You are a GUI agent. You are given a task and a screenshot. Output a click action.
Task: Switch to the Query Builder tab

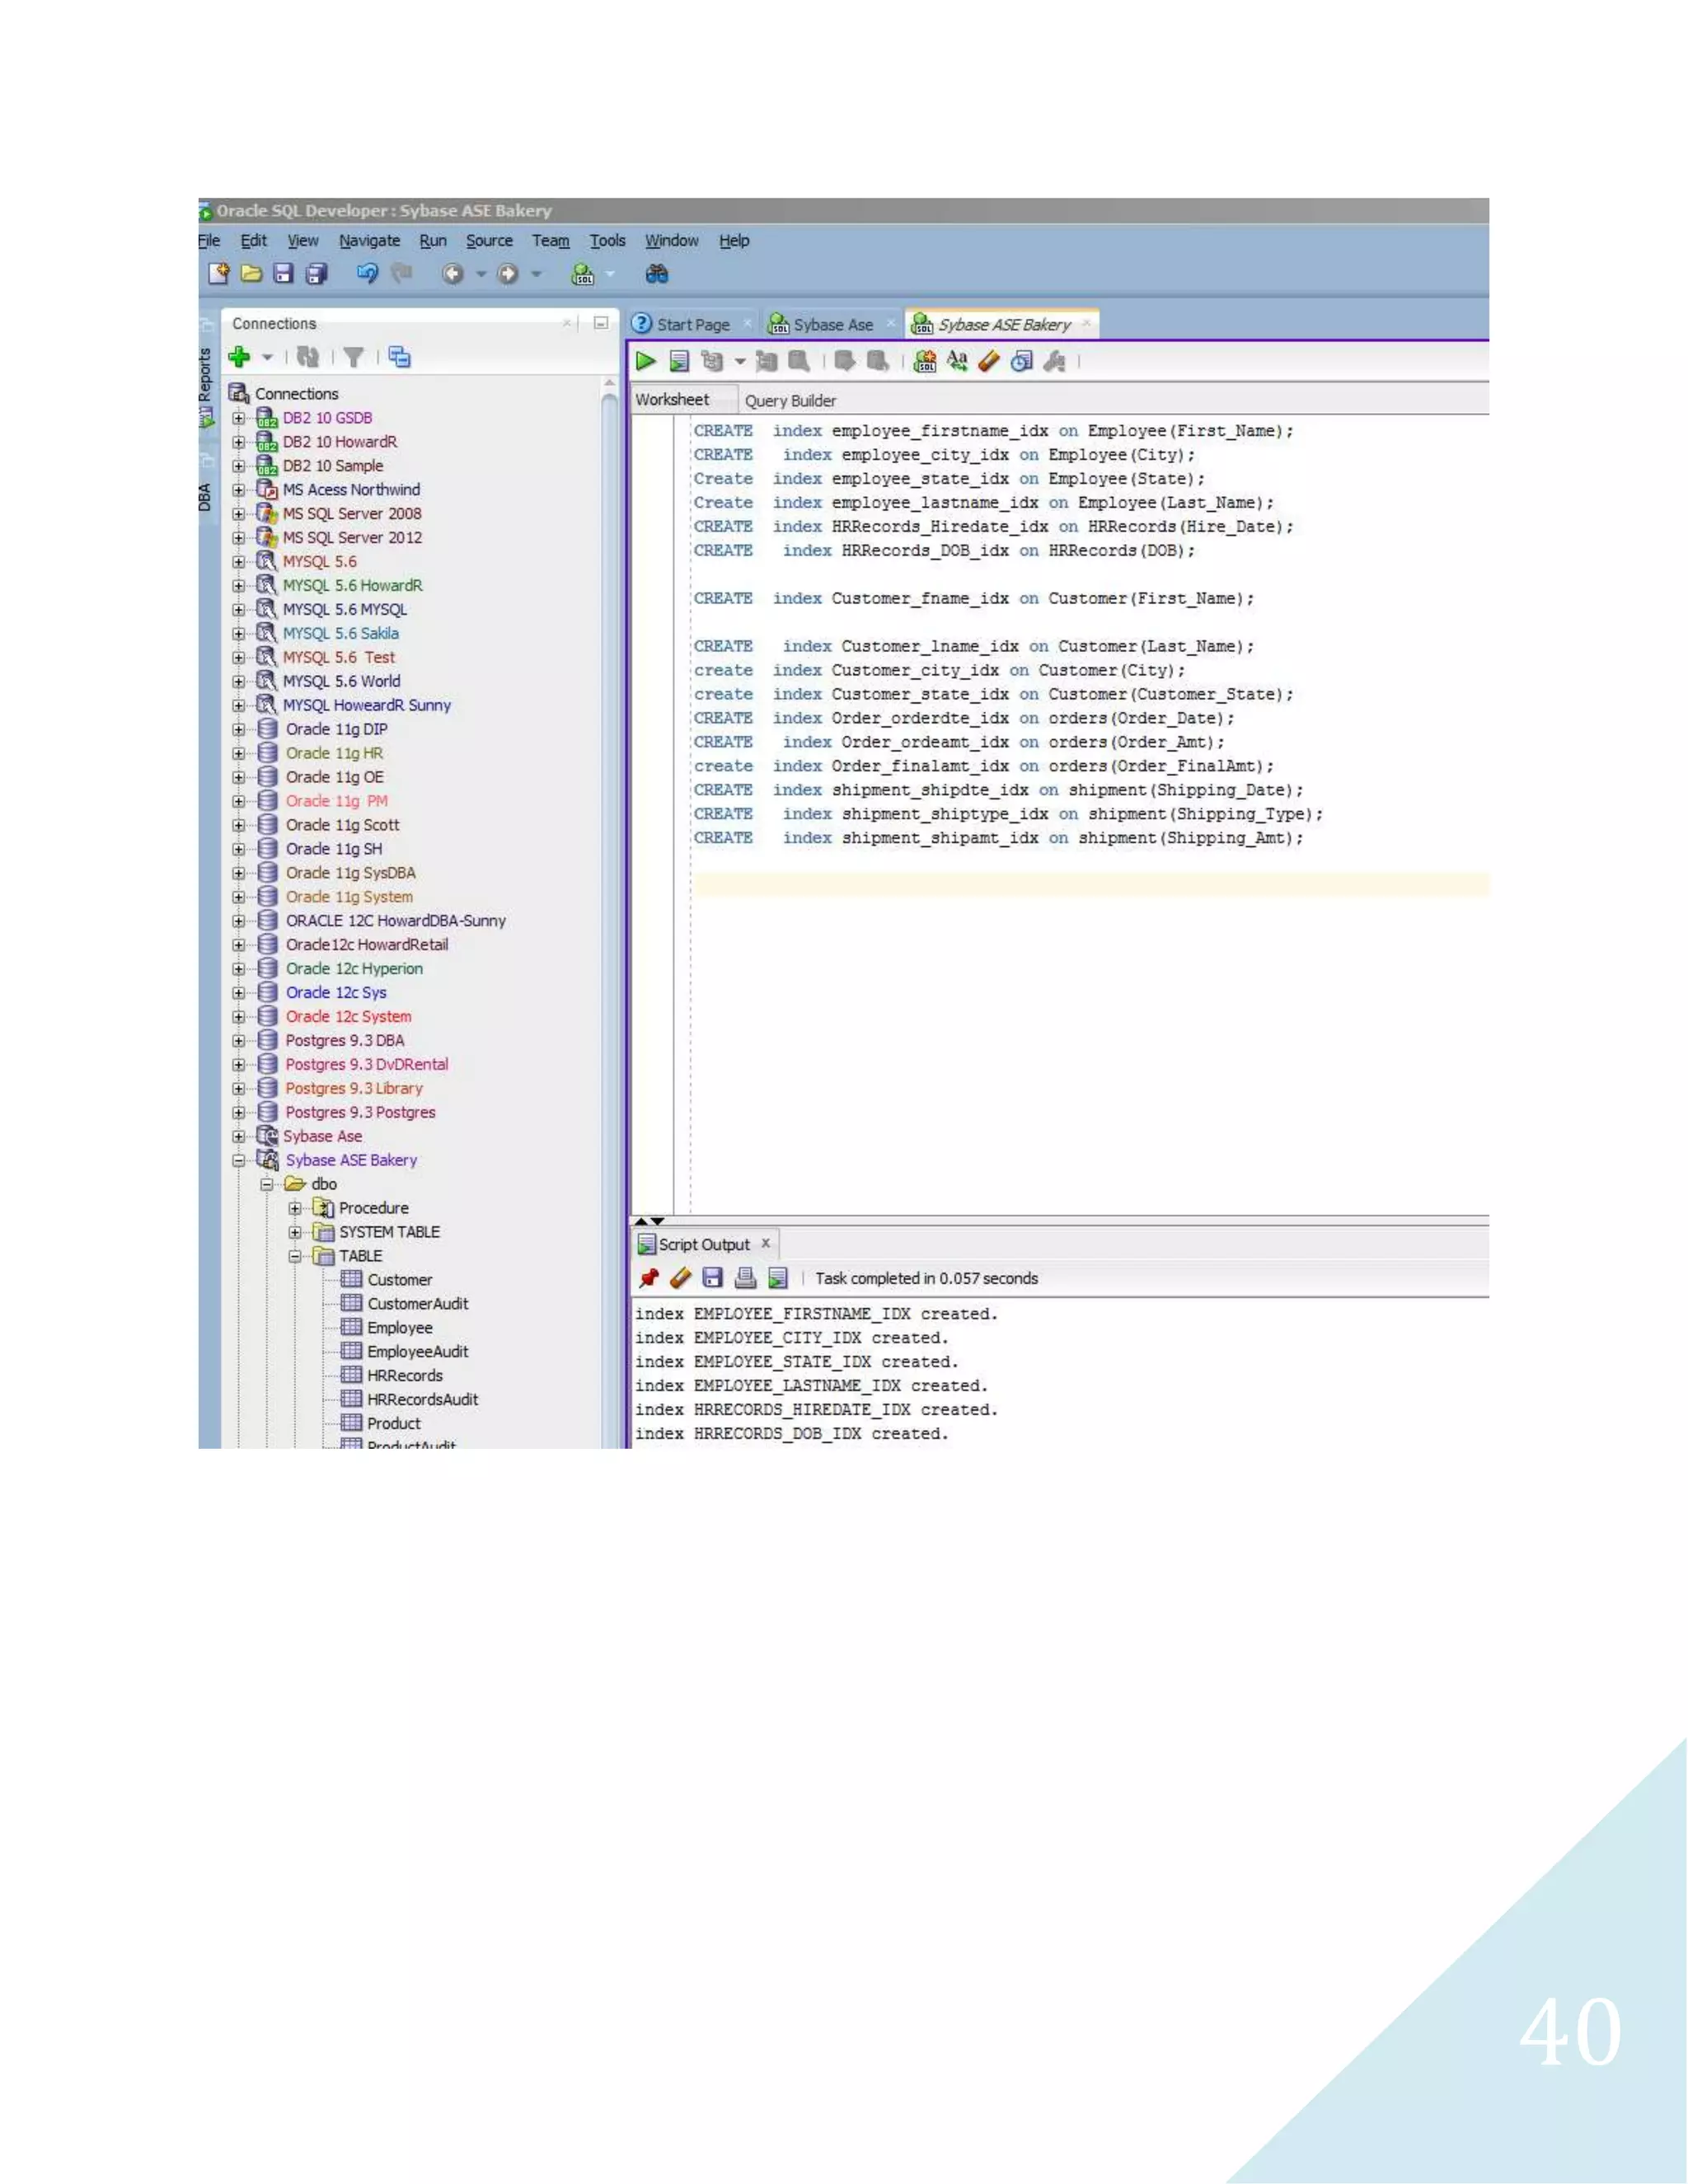790,400
